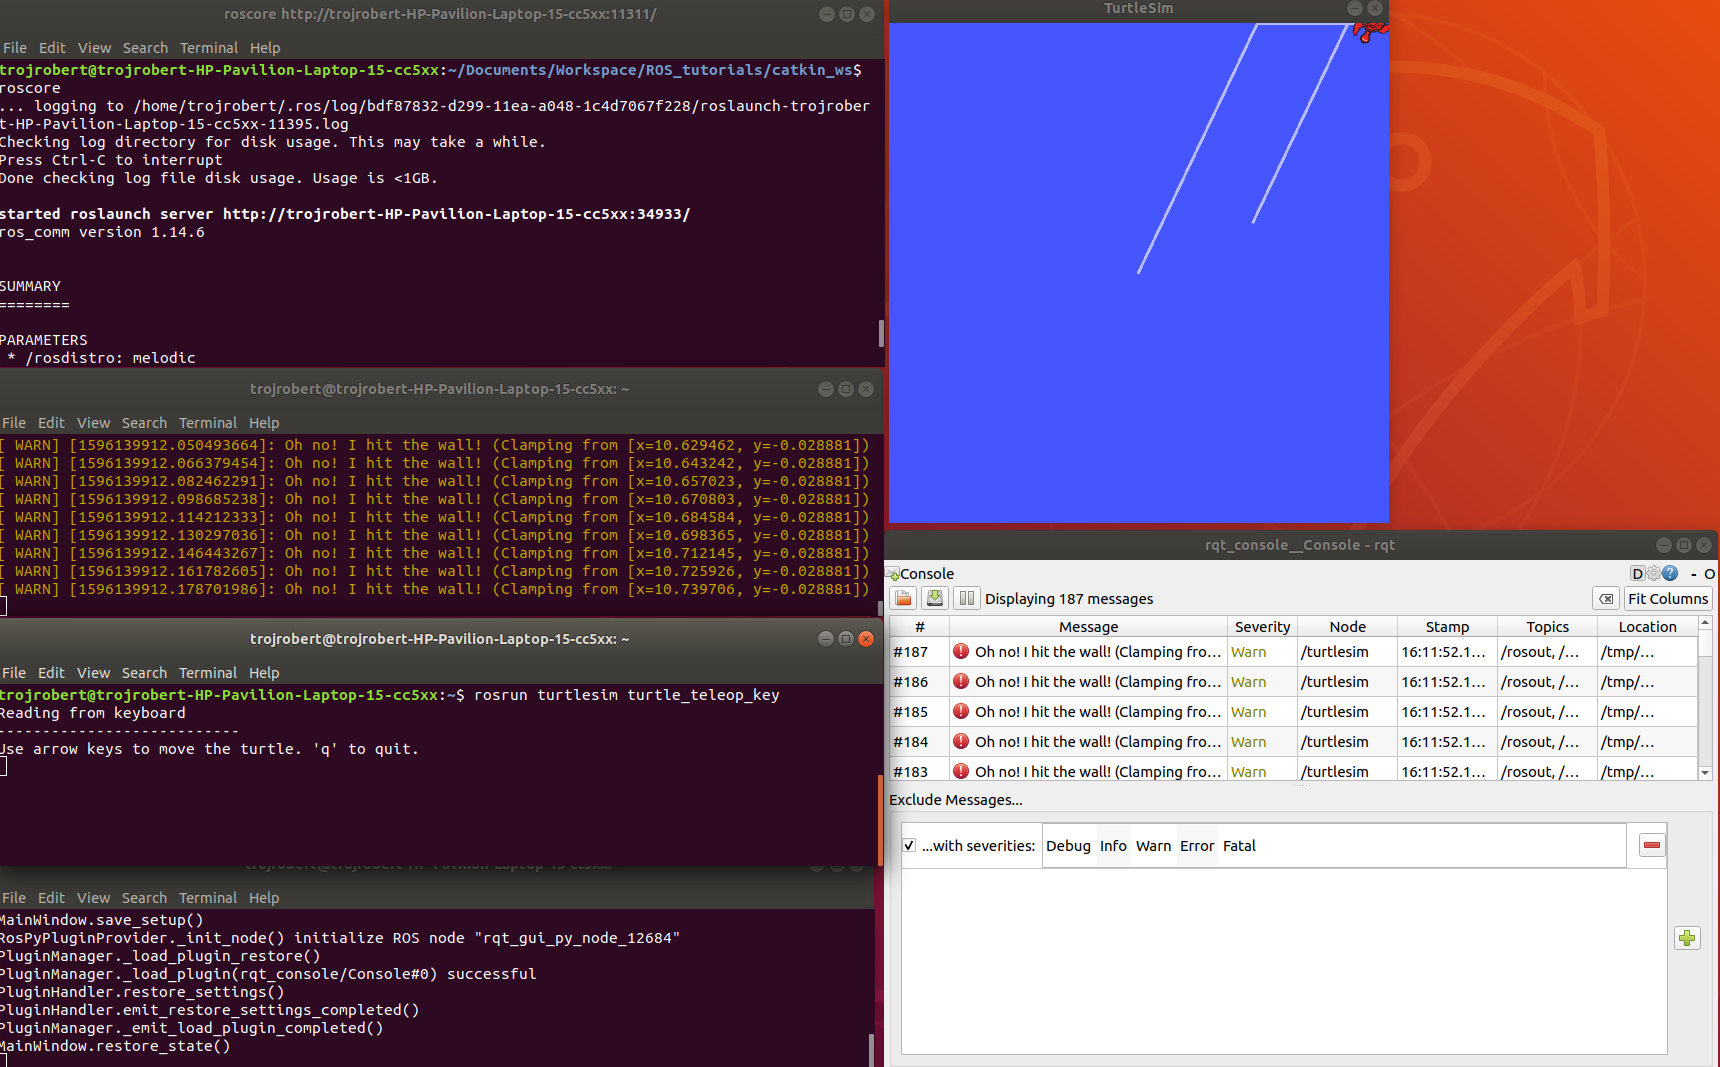Remove severity filter with red minus icon

point(1652,846)
